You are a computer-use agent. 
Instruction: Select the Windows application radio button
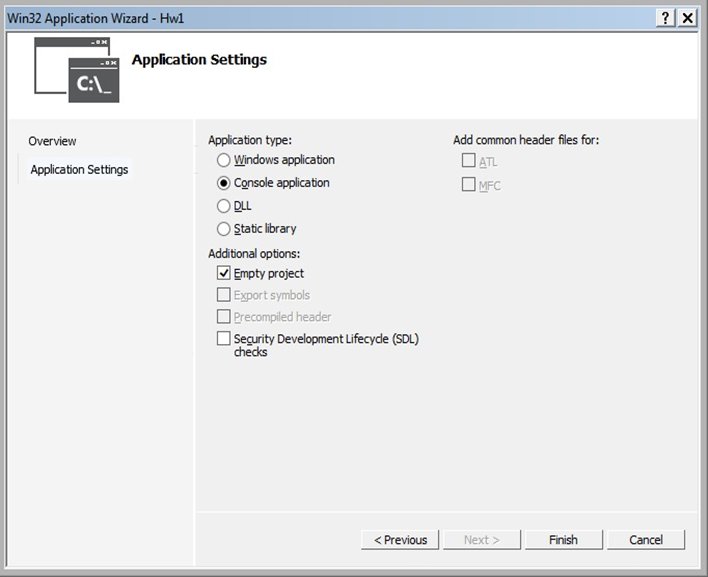point(224,160)
